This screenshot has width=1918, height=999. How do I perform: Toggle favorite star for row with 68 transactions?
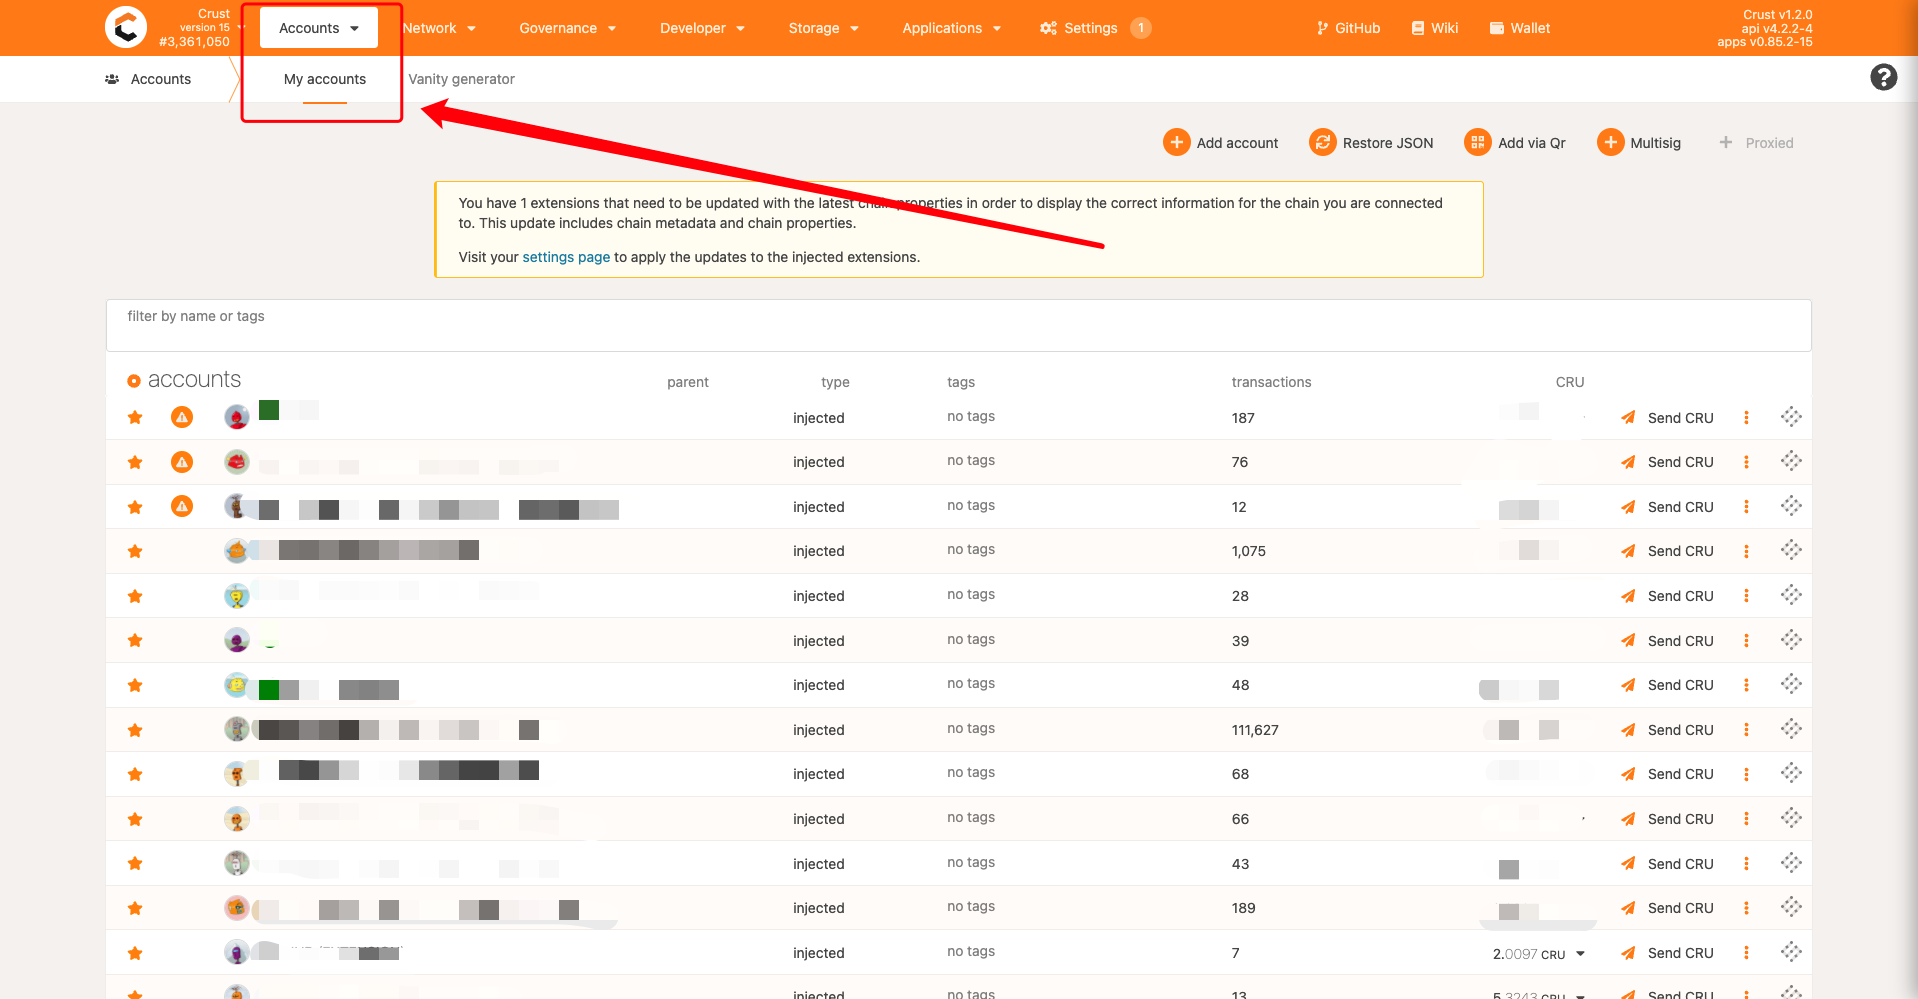pyautogui.click(x=135, y=774)
